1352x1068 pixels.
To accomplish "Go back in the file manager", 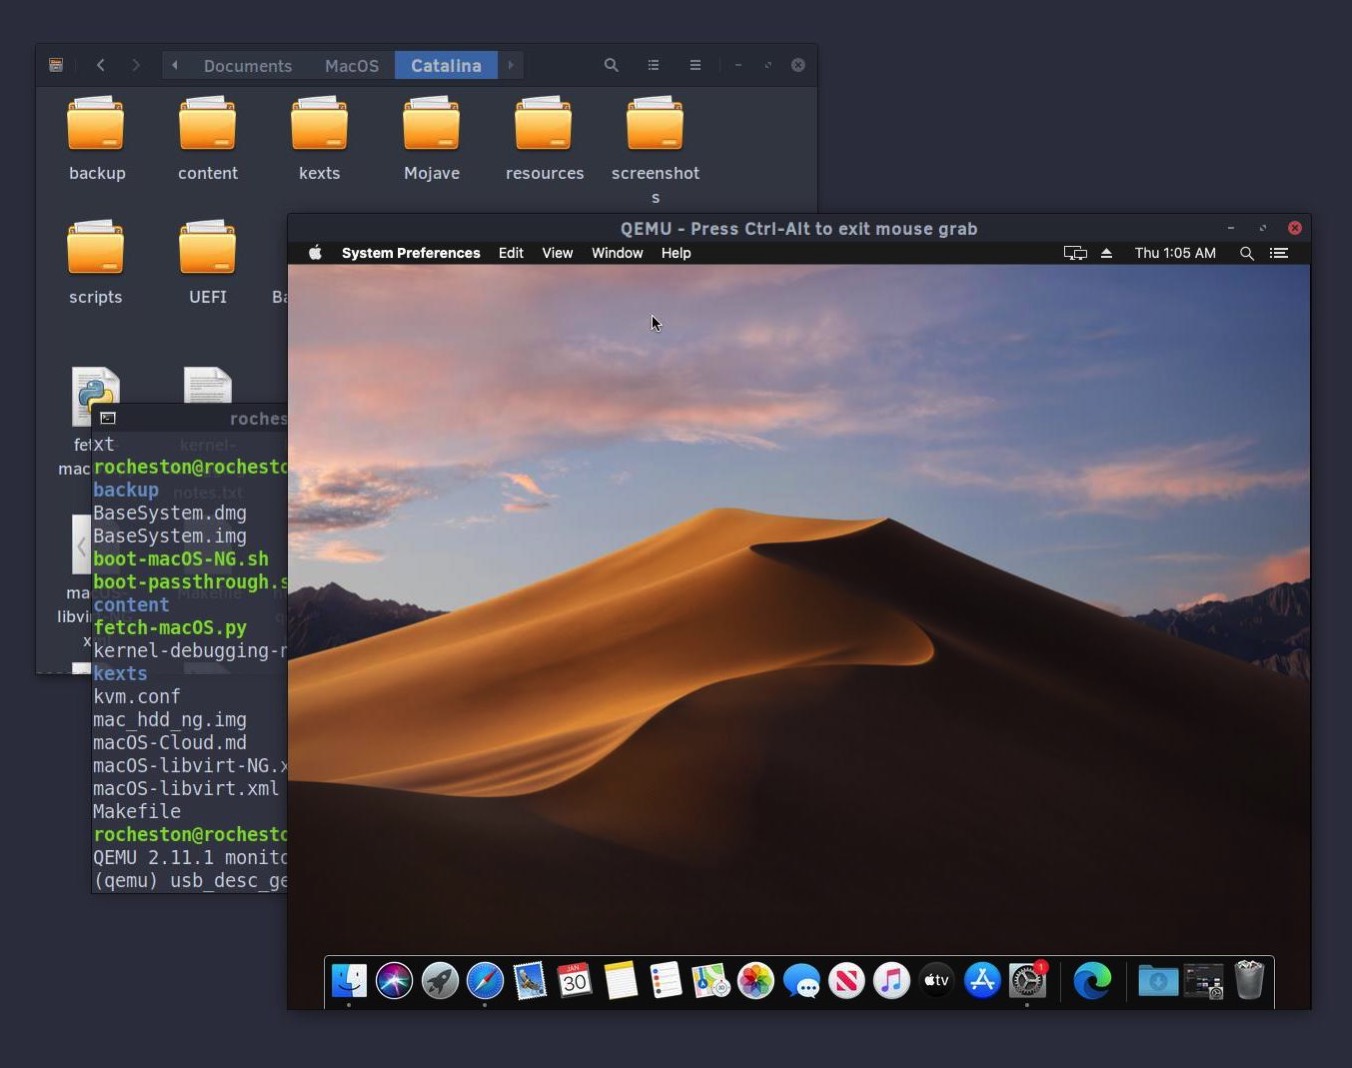I will pos(100,65).
